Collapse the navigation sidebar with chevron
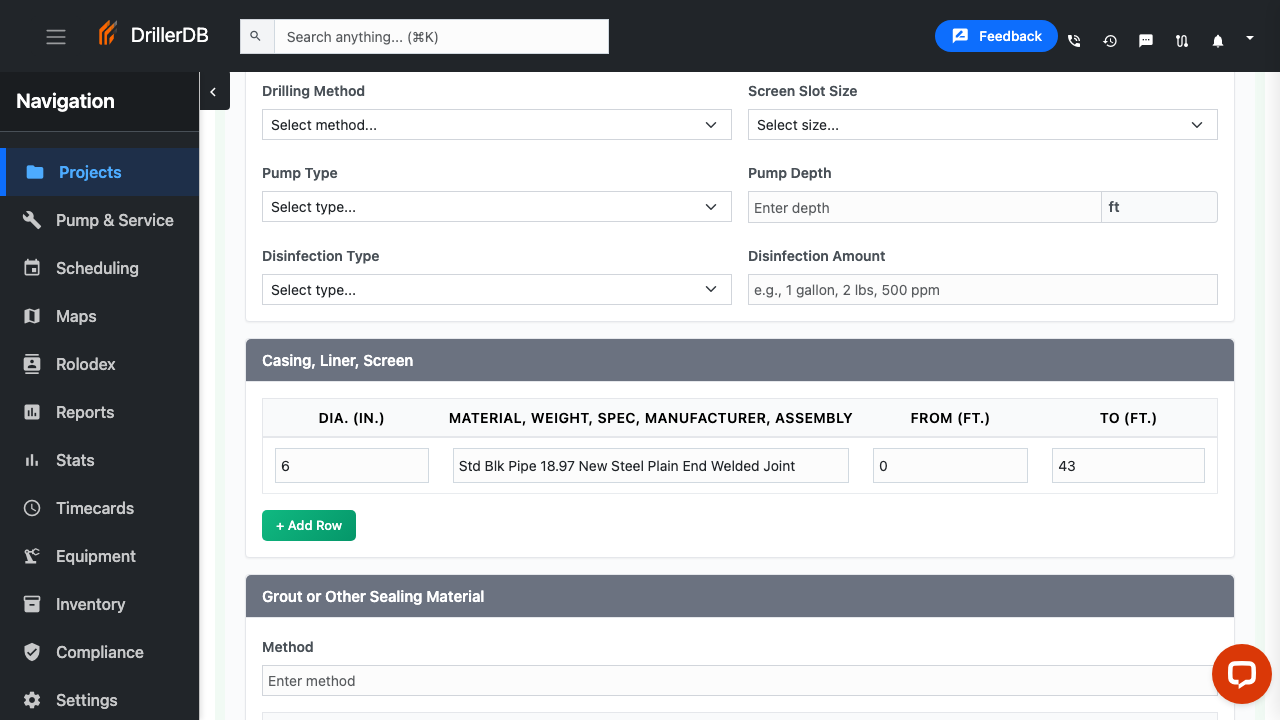Image resolution: width=1280 pixels, height=720 pixels. [x=213, y=91]
